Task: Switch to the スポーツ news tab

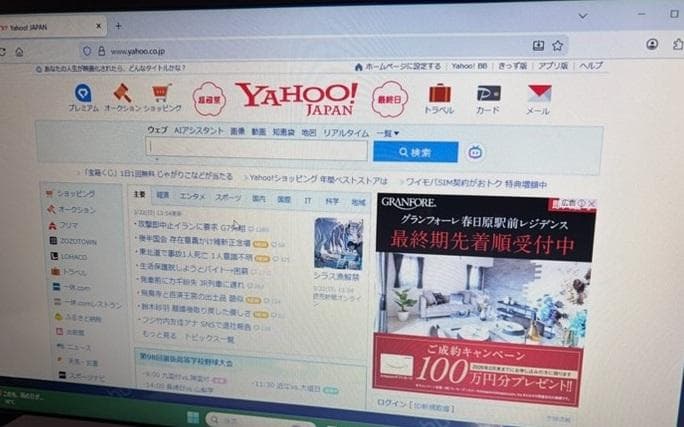Action: pos(228,197)
